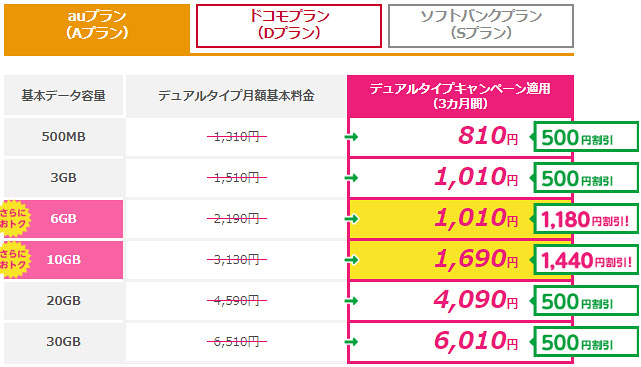Click the green arrow in the 30GB row
Viewport: 641px width, 367px height.
351,342
